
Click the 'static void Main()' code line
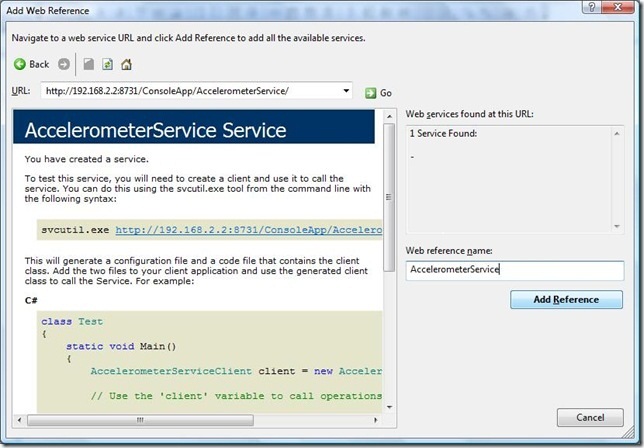(121, 346)
